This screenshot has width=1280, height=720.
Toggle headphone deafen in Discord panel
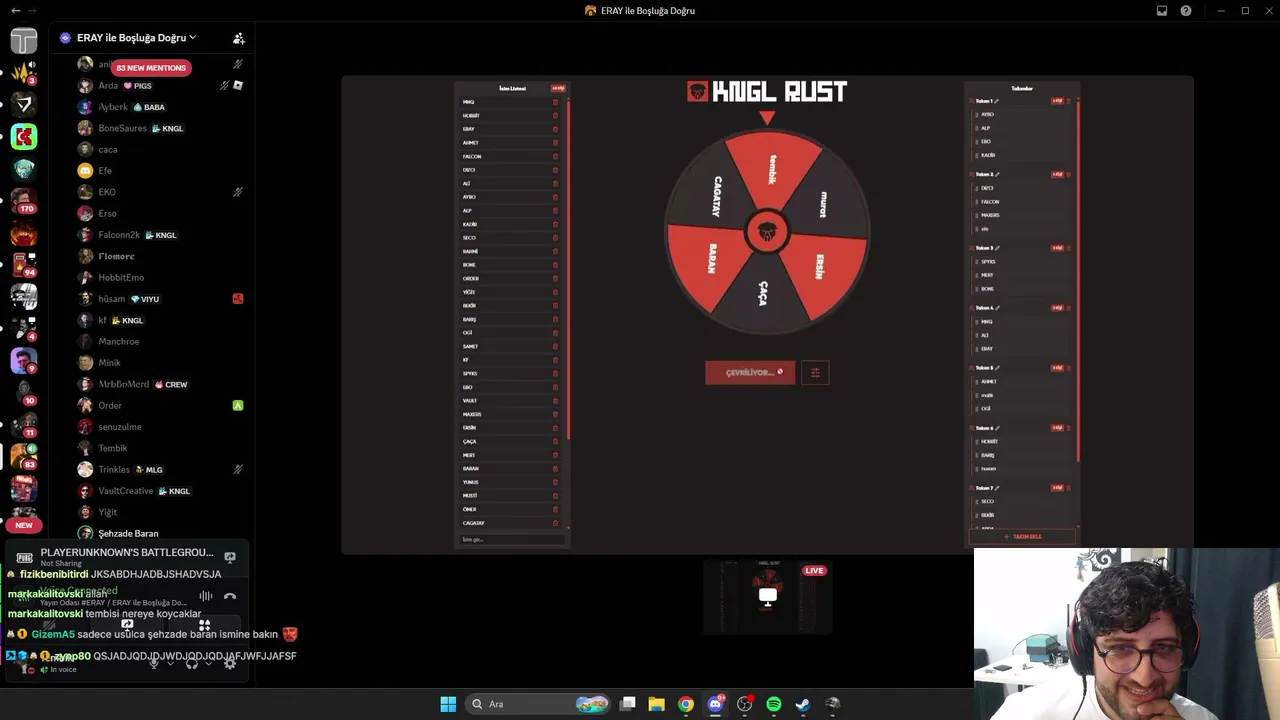pos(191,663)
